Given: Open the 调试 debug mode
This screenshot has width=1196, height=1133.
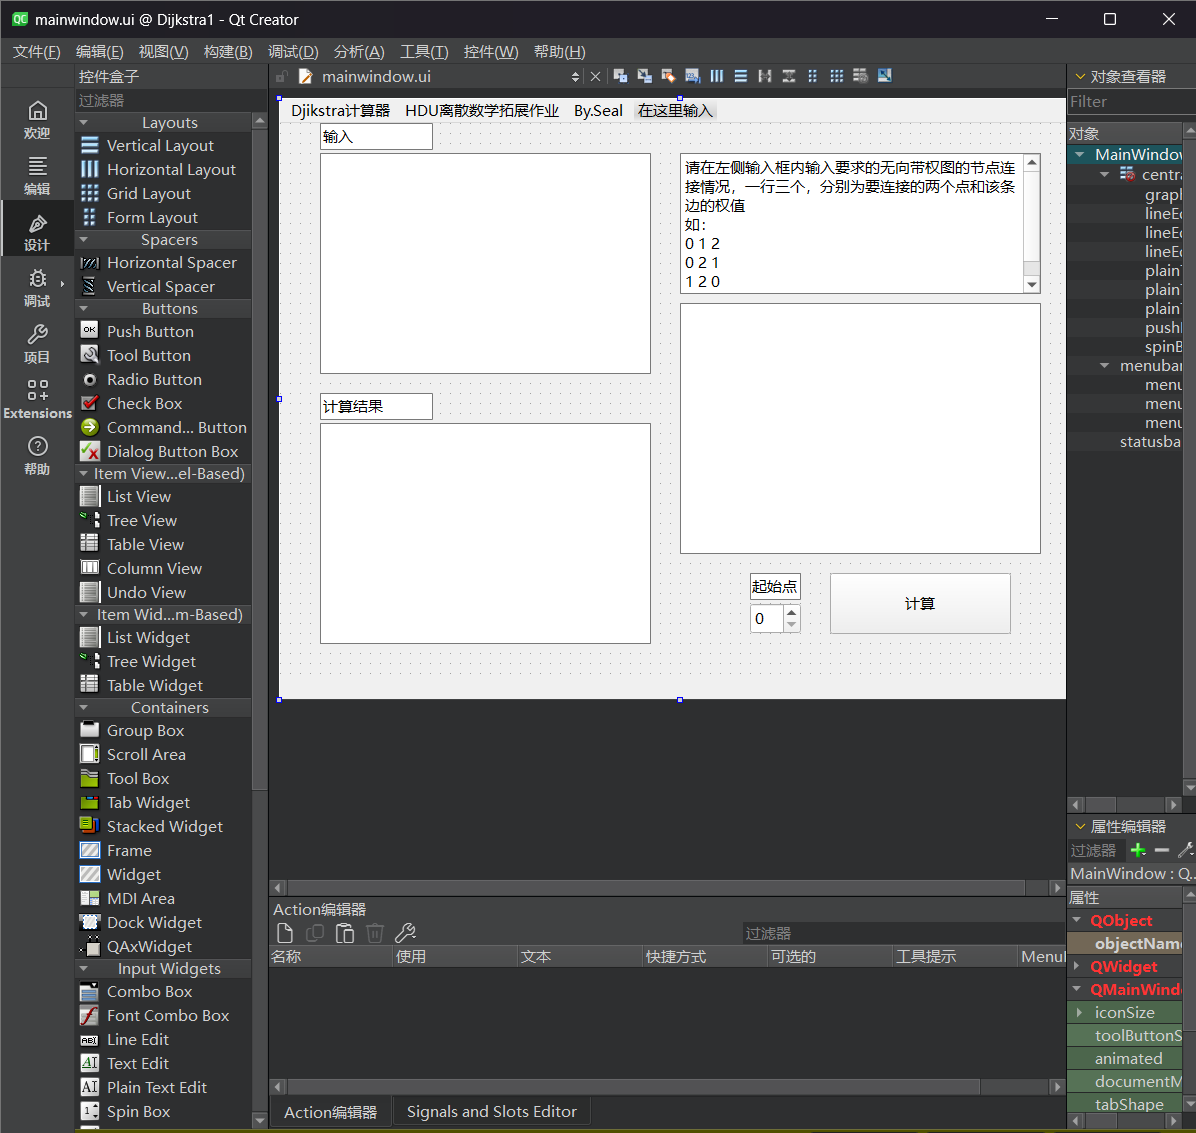Looking at the screenshot, I should [37, 288].
